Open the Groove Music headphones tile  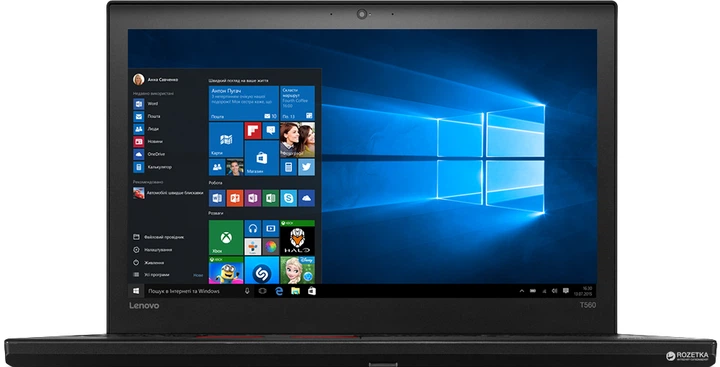coord(253,228)
